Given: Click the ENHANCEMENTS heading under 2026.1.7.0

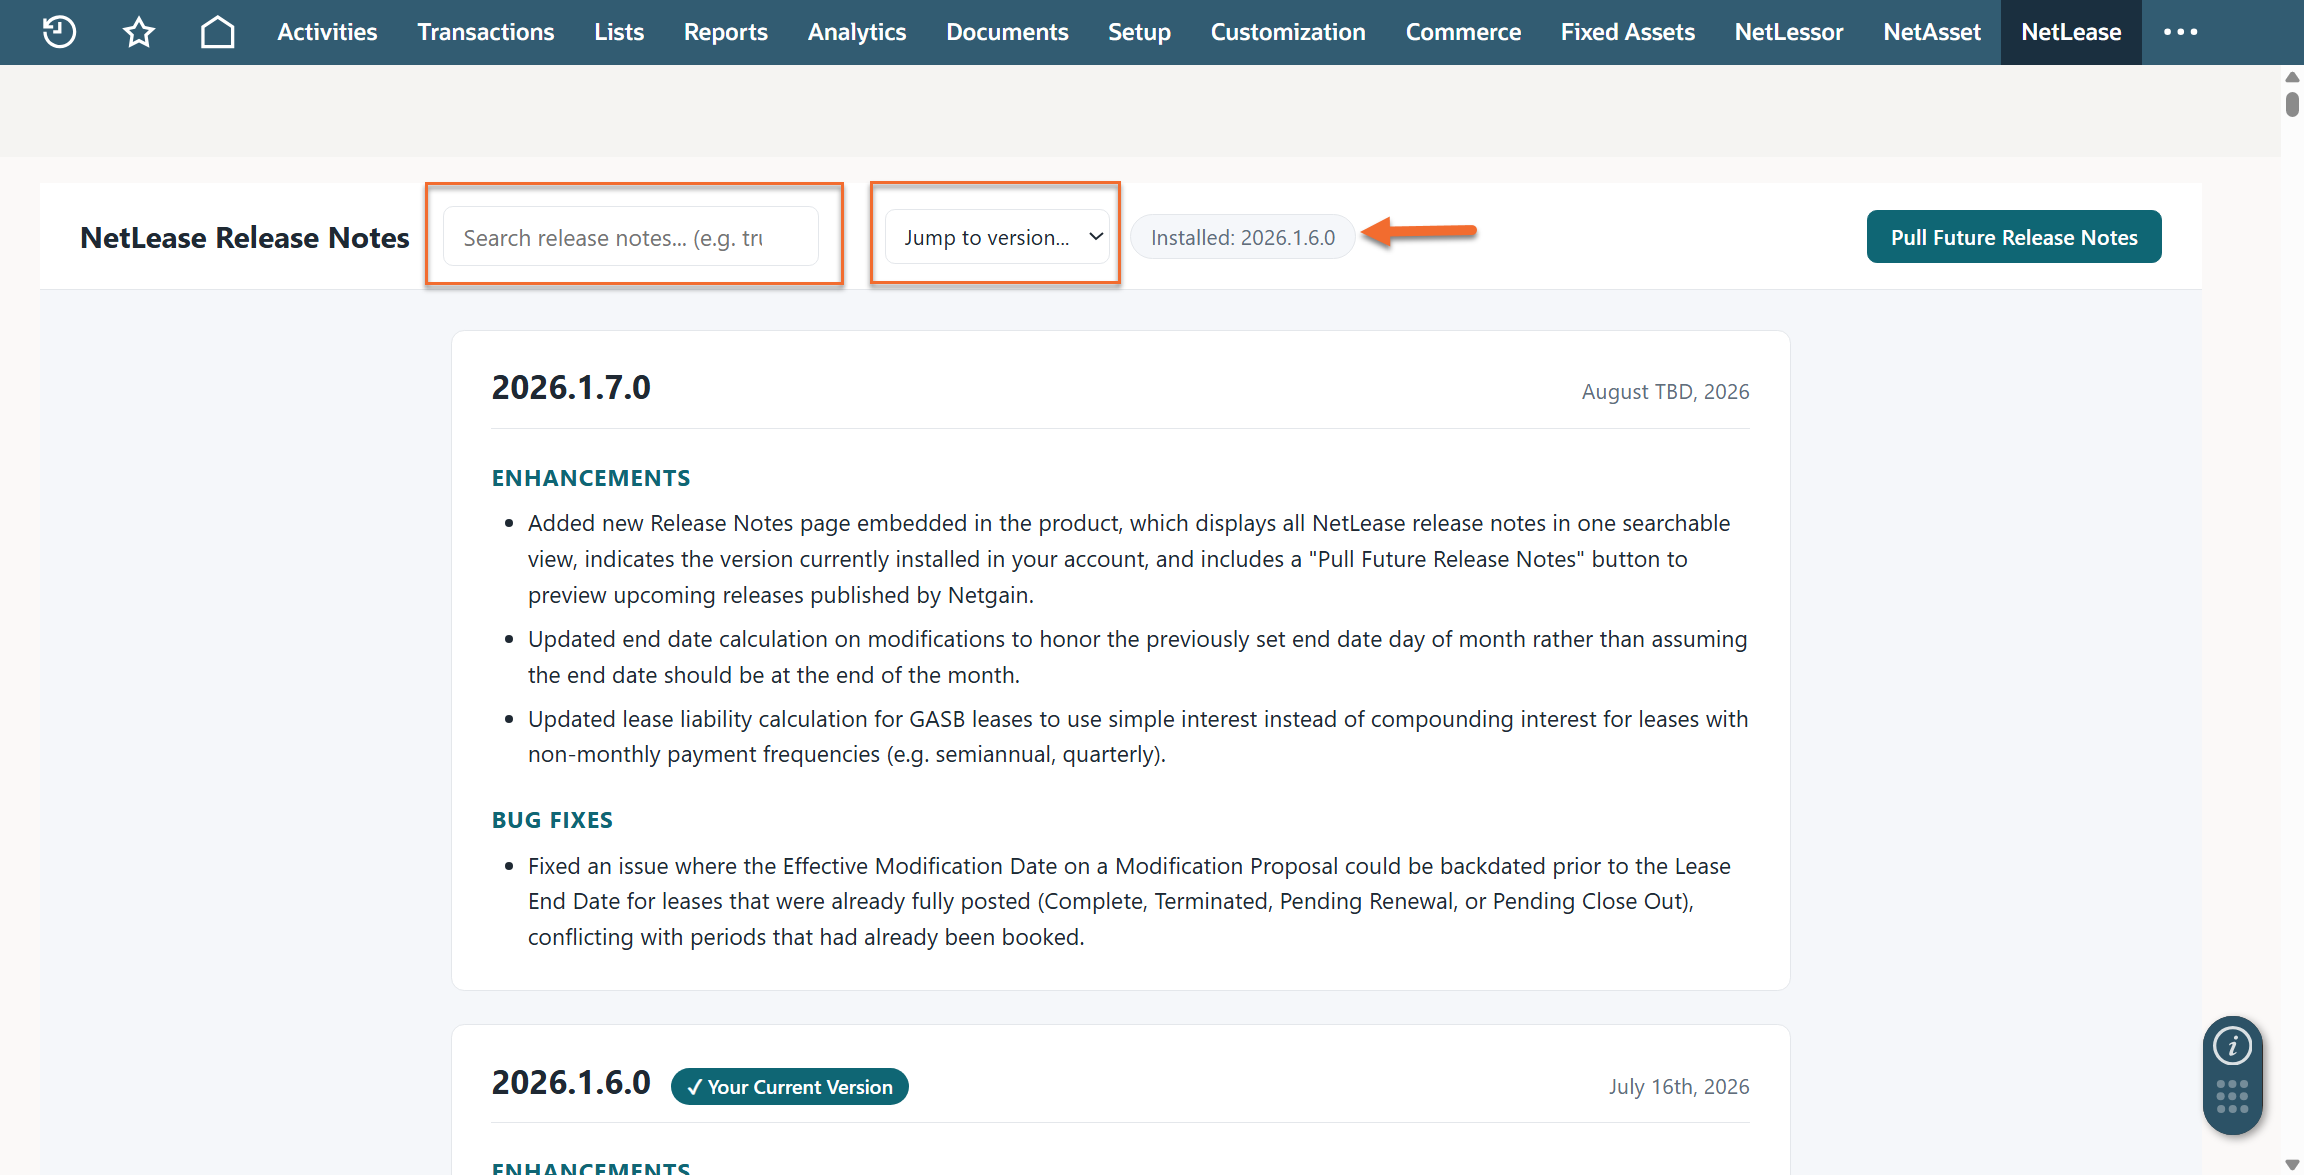Looking at the screenshot, I should (x=590, y=478).
